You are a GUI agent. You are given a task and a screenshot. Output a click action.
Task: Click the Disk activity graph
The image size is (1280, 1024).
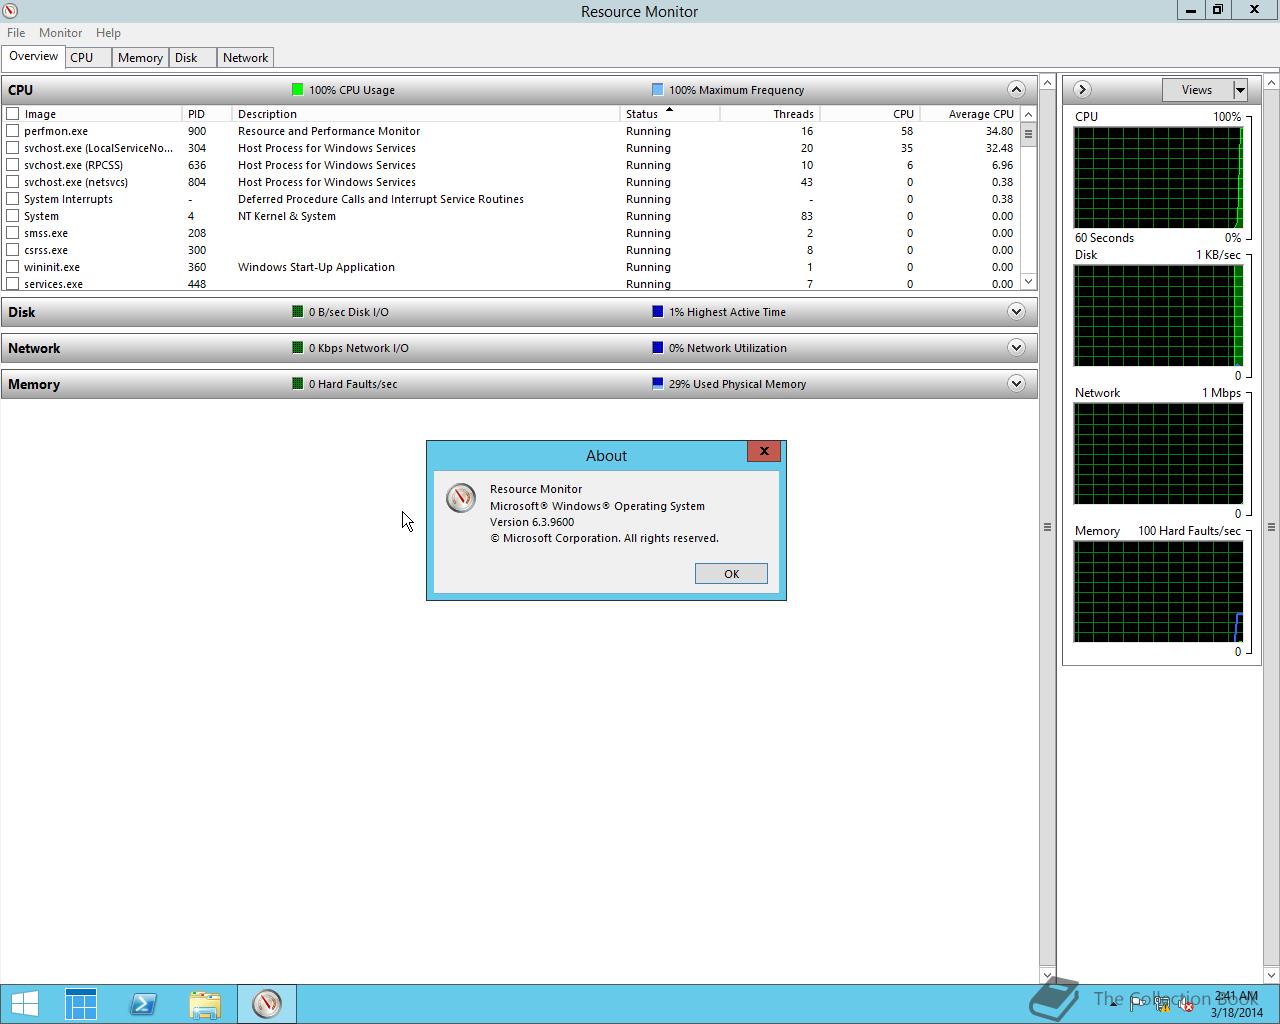pyautogui.click(x=1158, y=316)
